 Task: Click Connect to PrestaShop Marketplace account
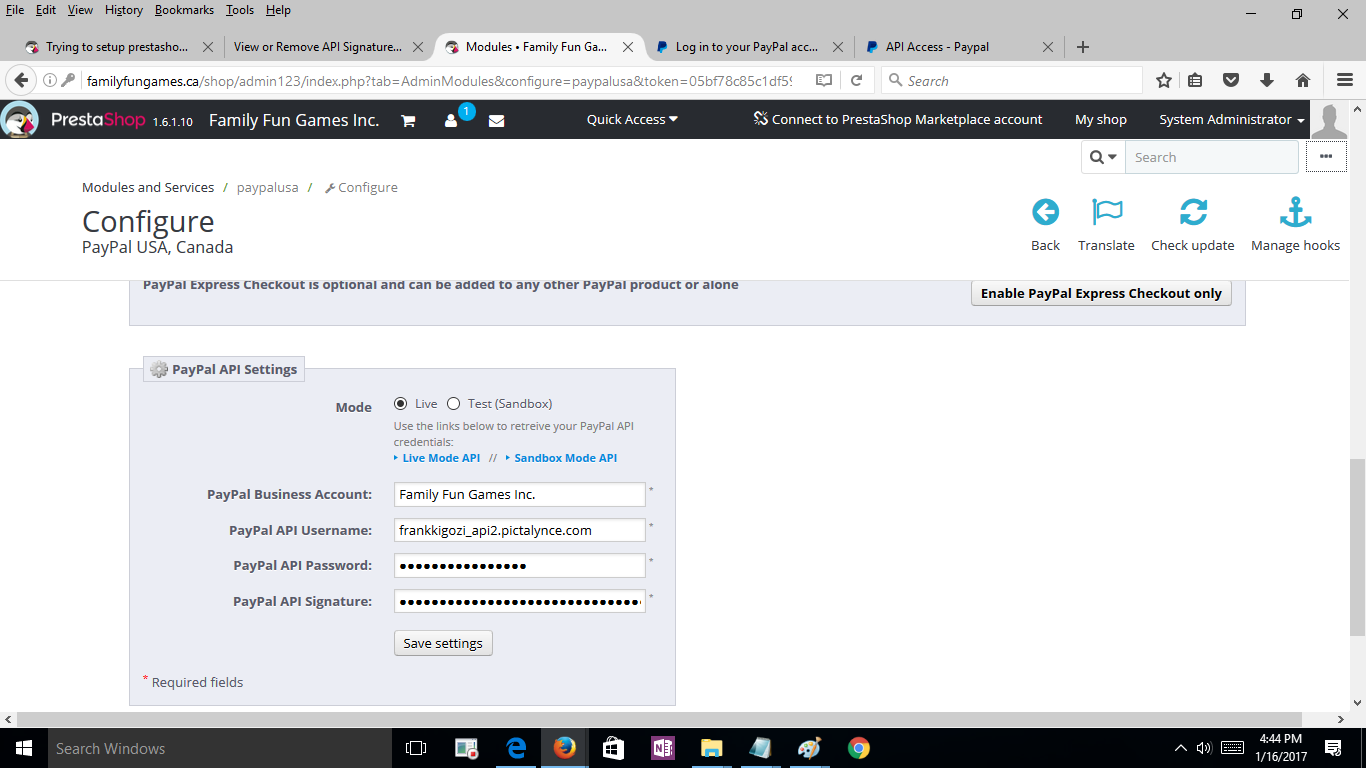click(897, 119)
